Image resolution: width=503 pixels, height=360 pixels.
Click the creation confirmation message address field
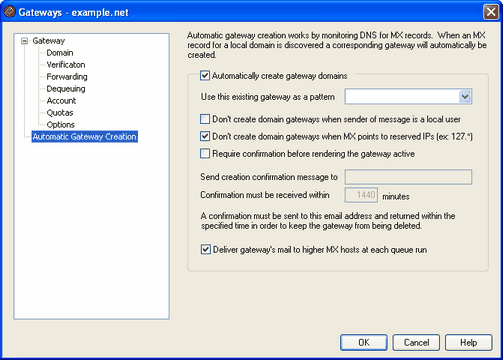pos(408,177)
